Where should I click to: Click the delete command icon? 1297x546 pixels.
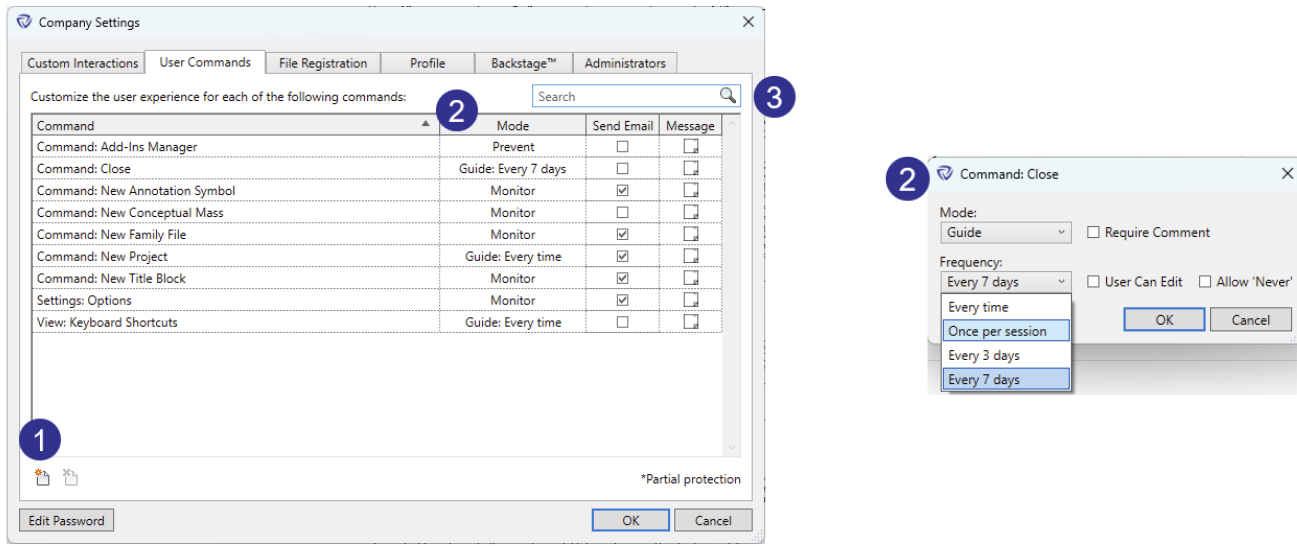(x=70, y=478)
